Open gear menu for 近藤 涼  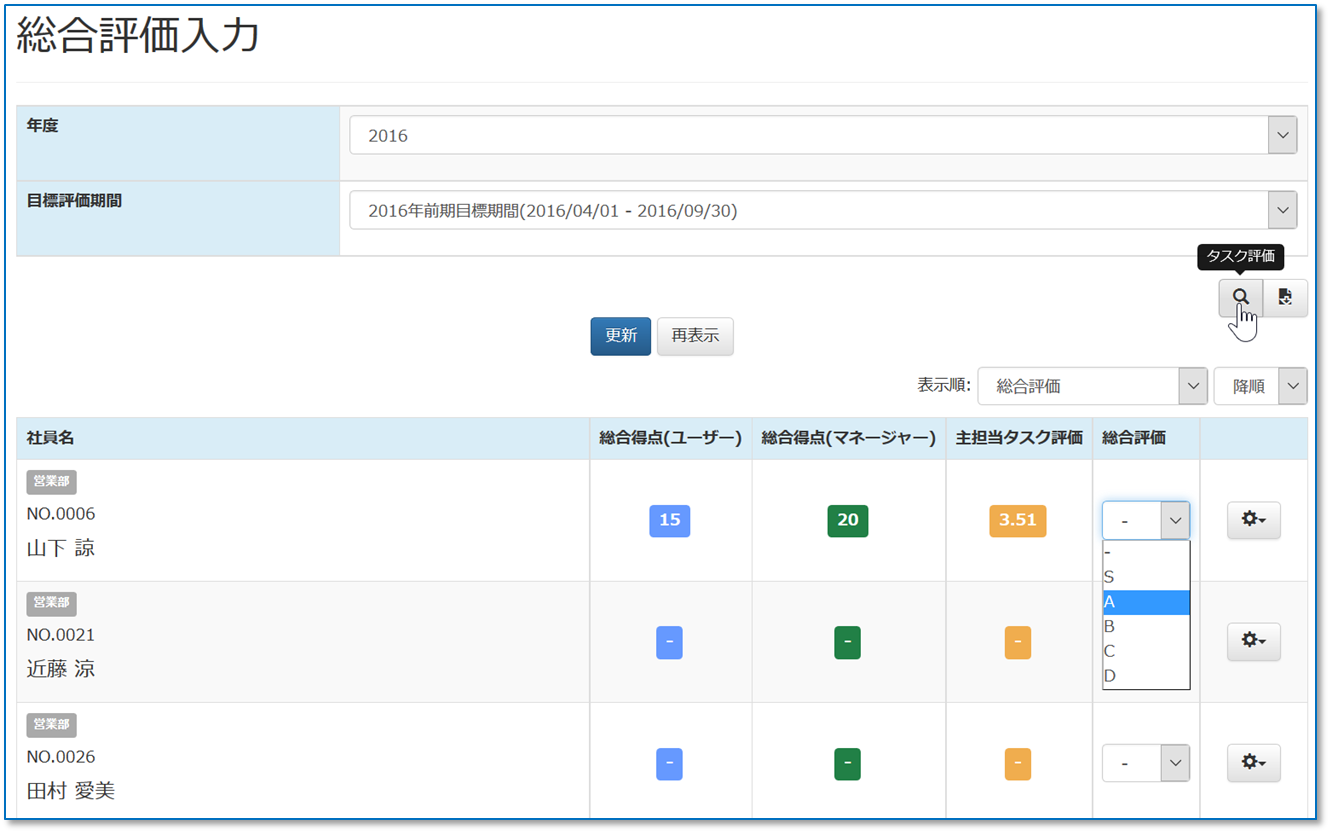pos(1253,641)
